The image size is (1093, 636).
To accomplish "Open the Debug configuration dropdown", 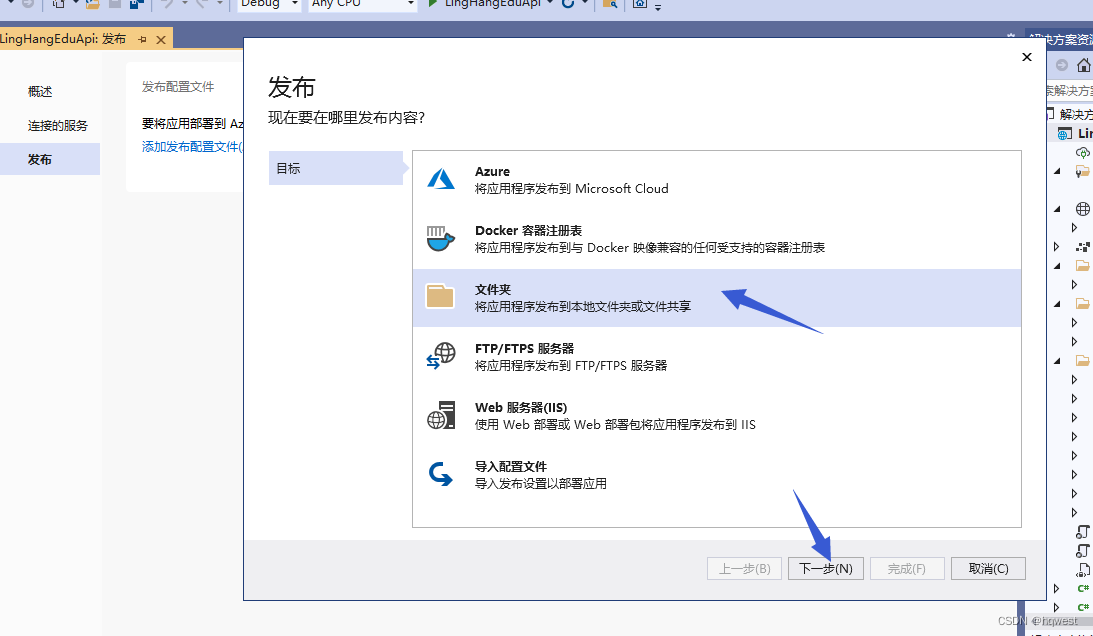I will [x=269, y=4].
